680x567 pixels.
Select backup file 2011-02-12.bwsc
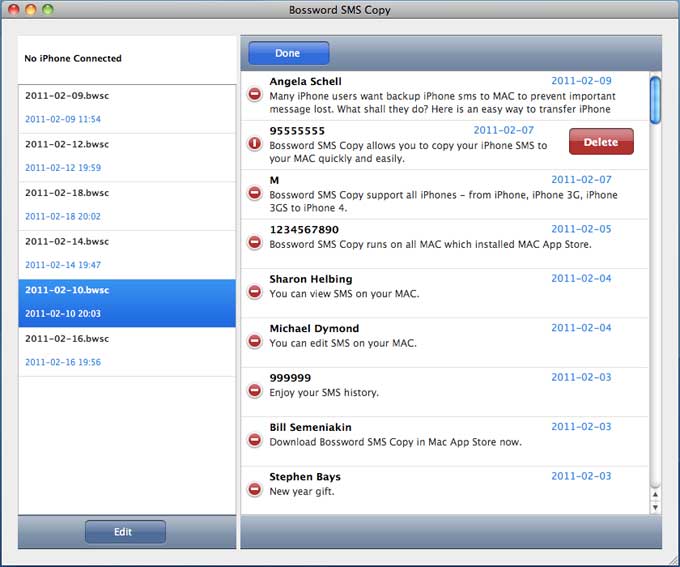pyautogui.click(x=127, y=157)
